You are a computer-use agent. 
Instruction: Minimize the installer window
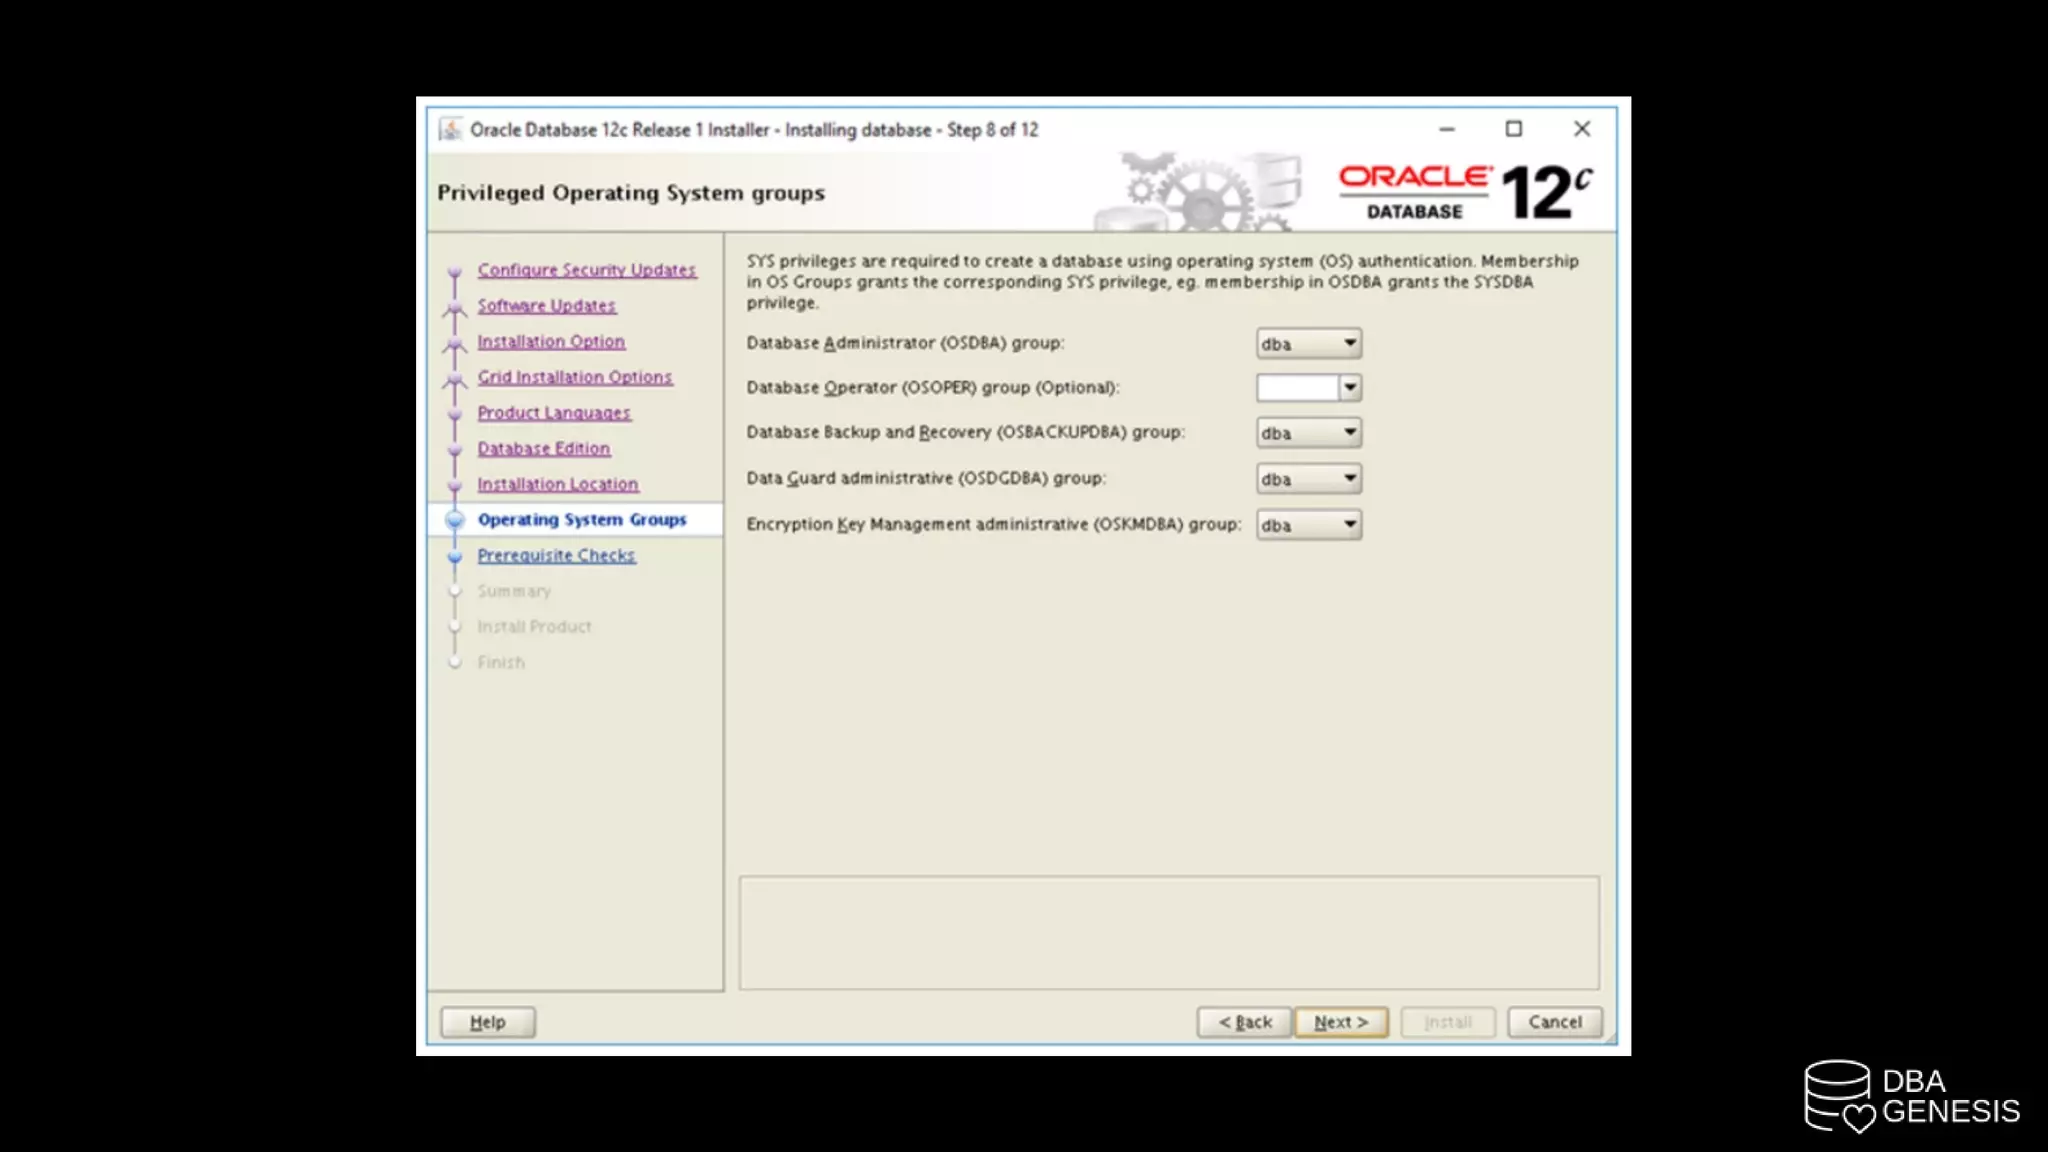[x=1446, y=129]
